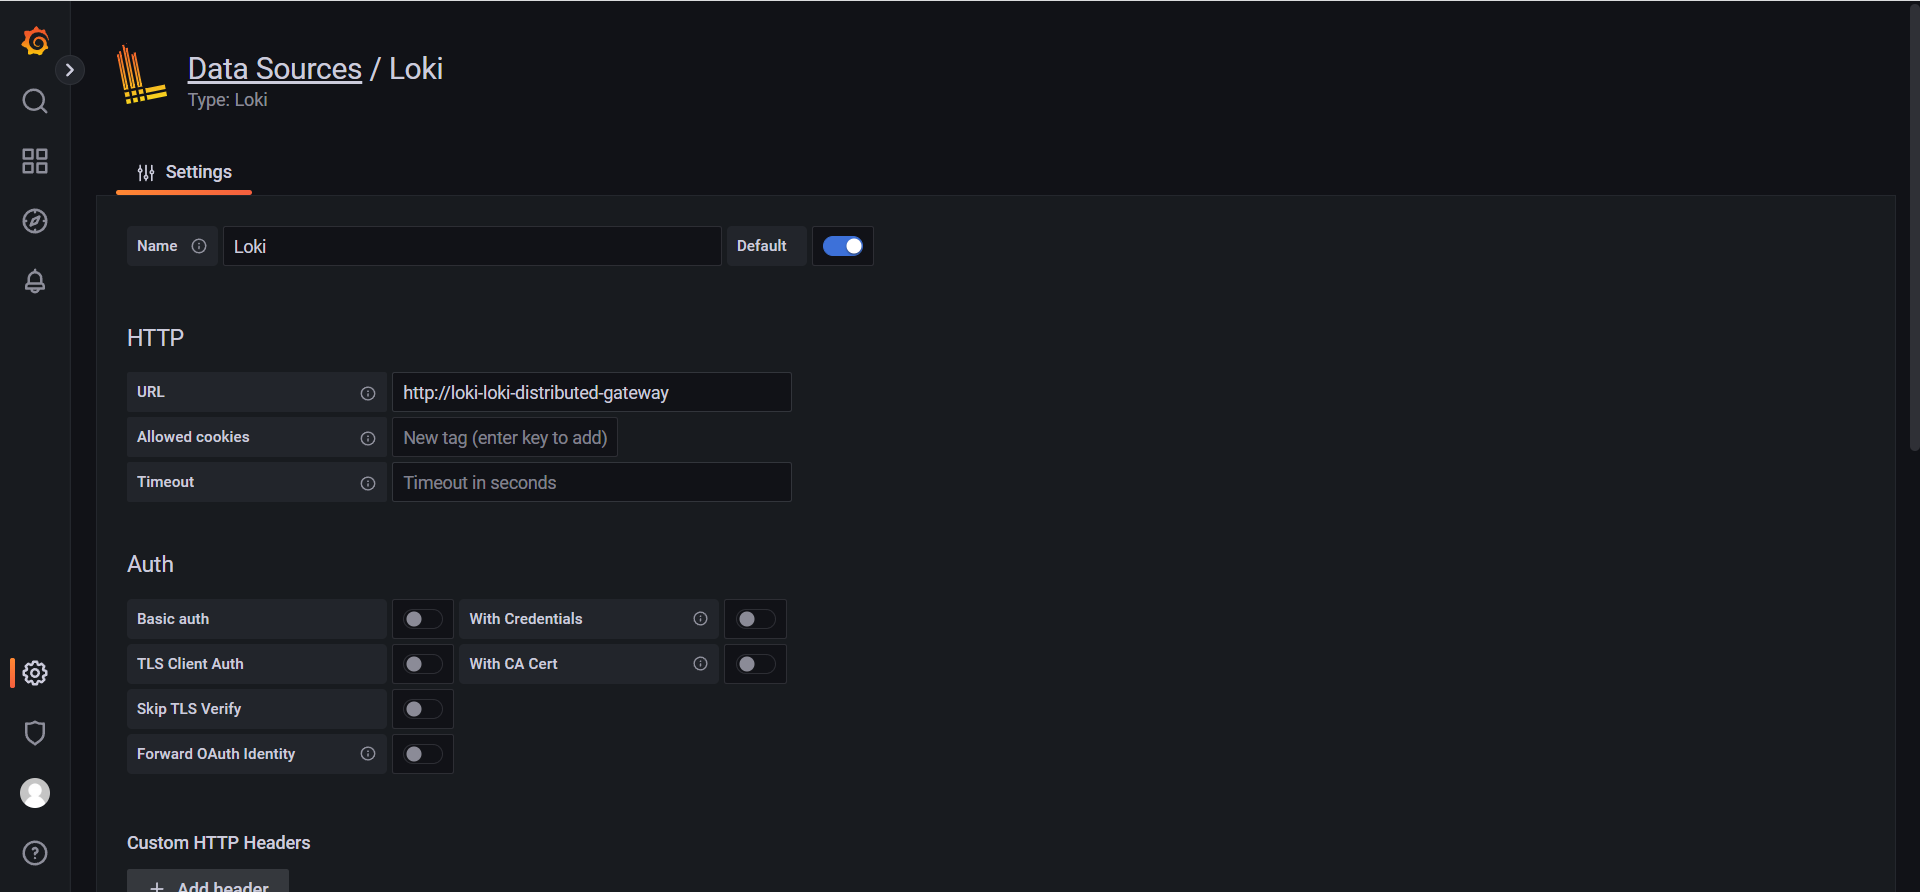Click the Type: Loki subtitle text
The height and width of the screenshot is (892, 1920).
coord(227,100)
